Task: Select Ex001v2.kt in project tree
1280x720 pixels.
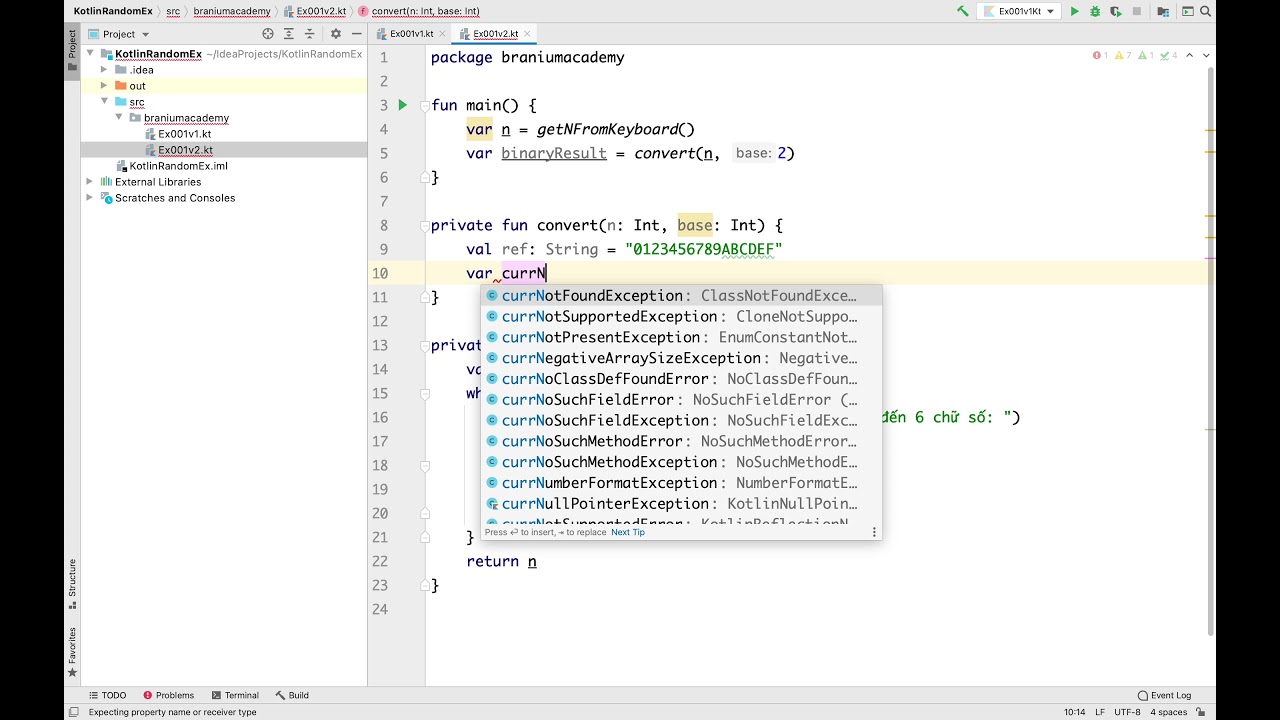Action: point(184,150)
